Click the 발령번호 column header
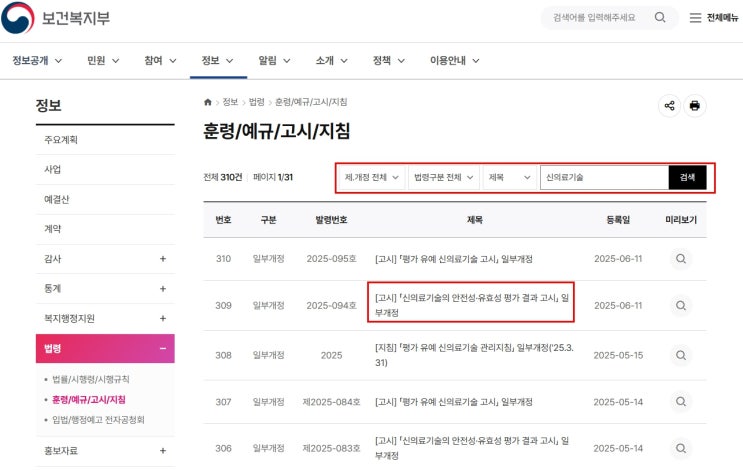This screenshot has height=470, width=743. pyautogui.click(x=331, y=220)
